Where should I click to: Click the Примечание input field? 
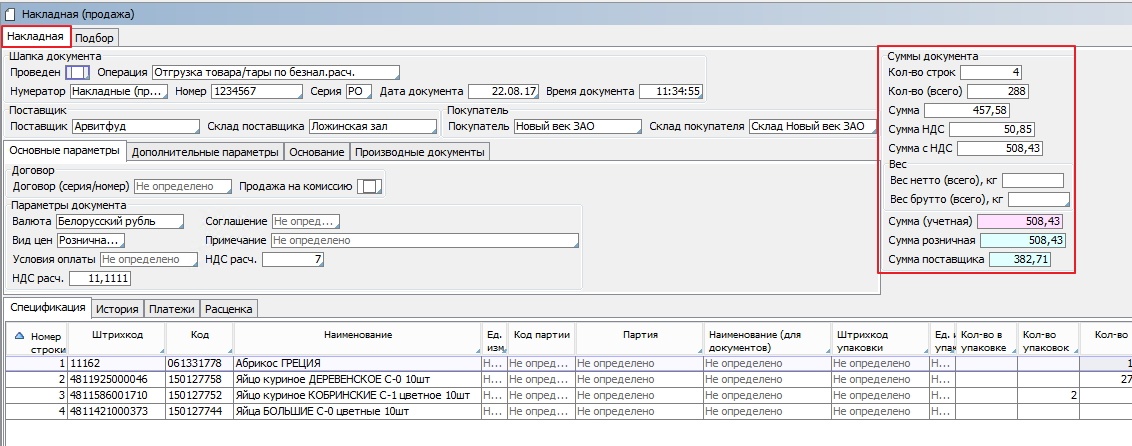[x=424, y=240]
